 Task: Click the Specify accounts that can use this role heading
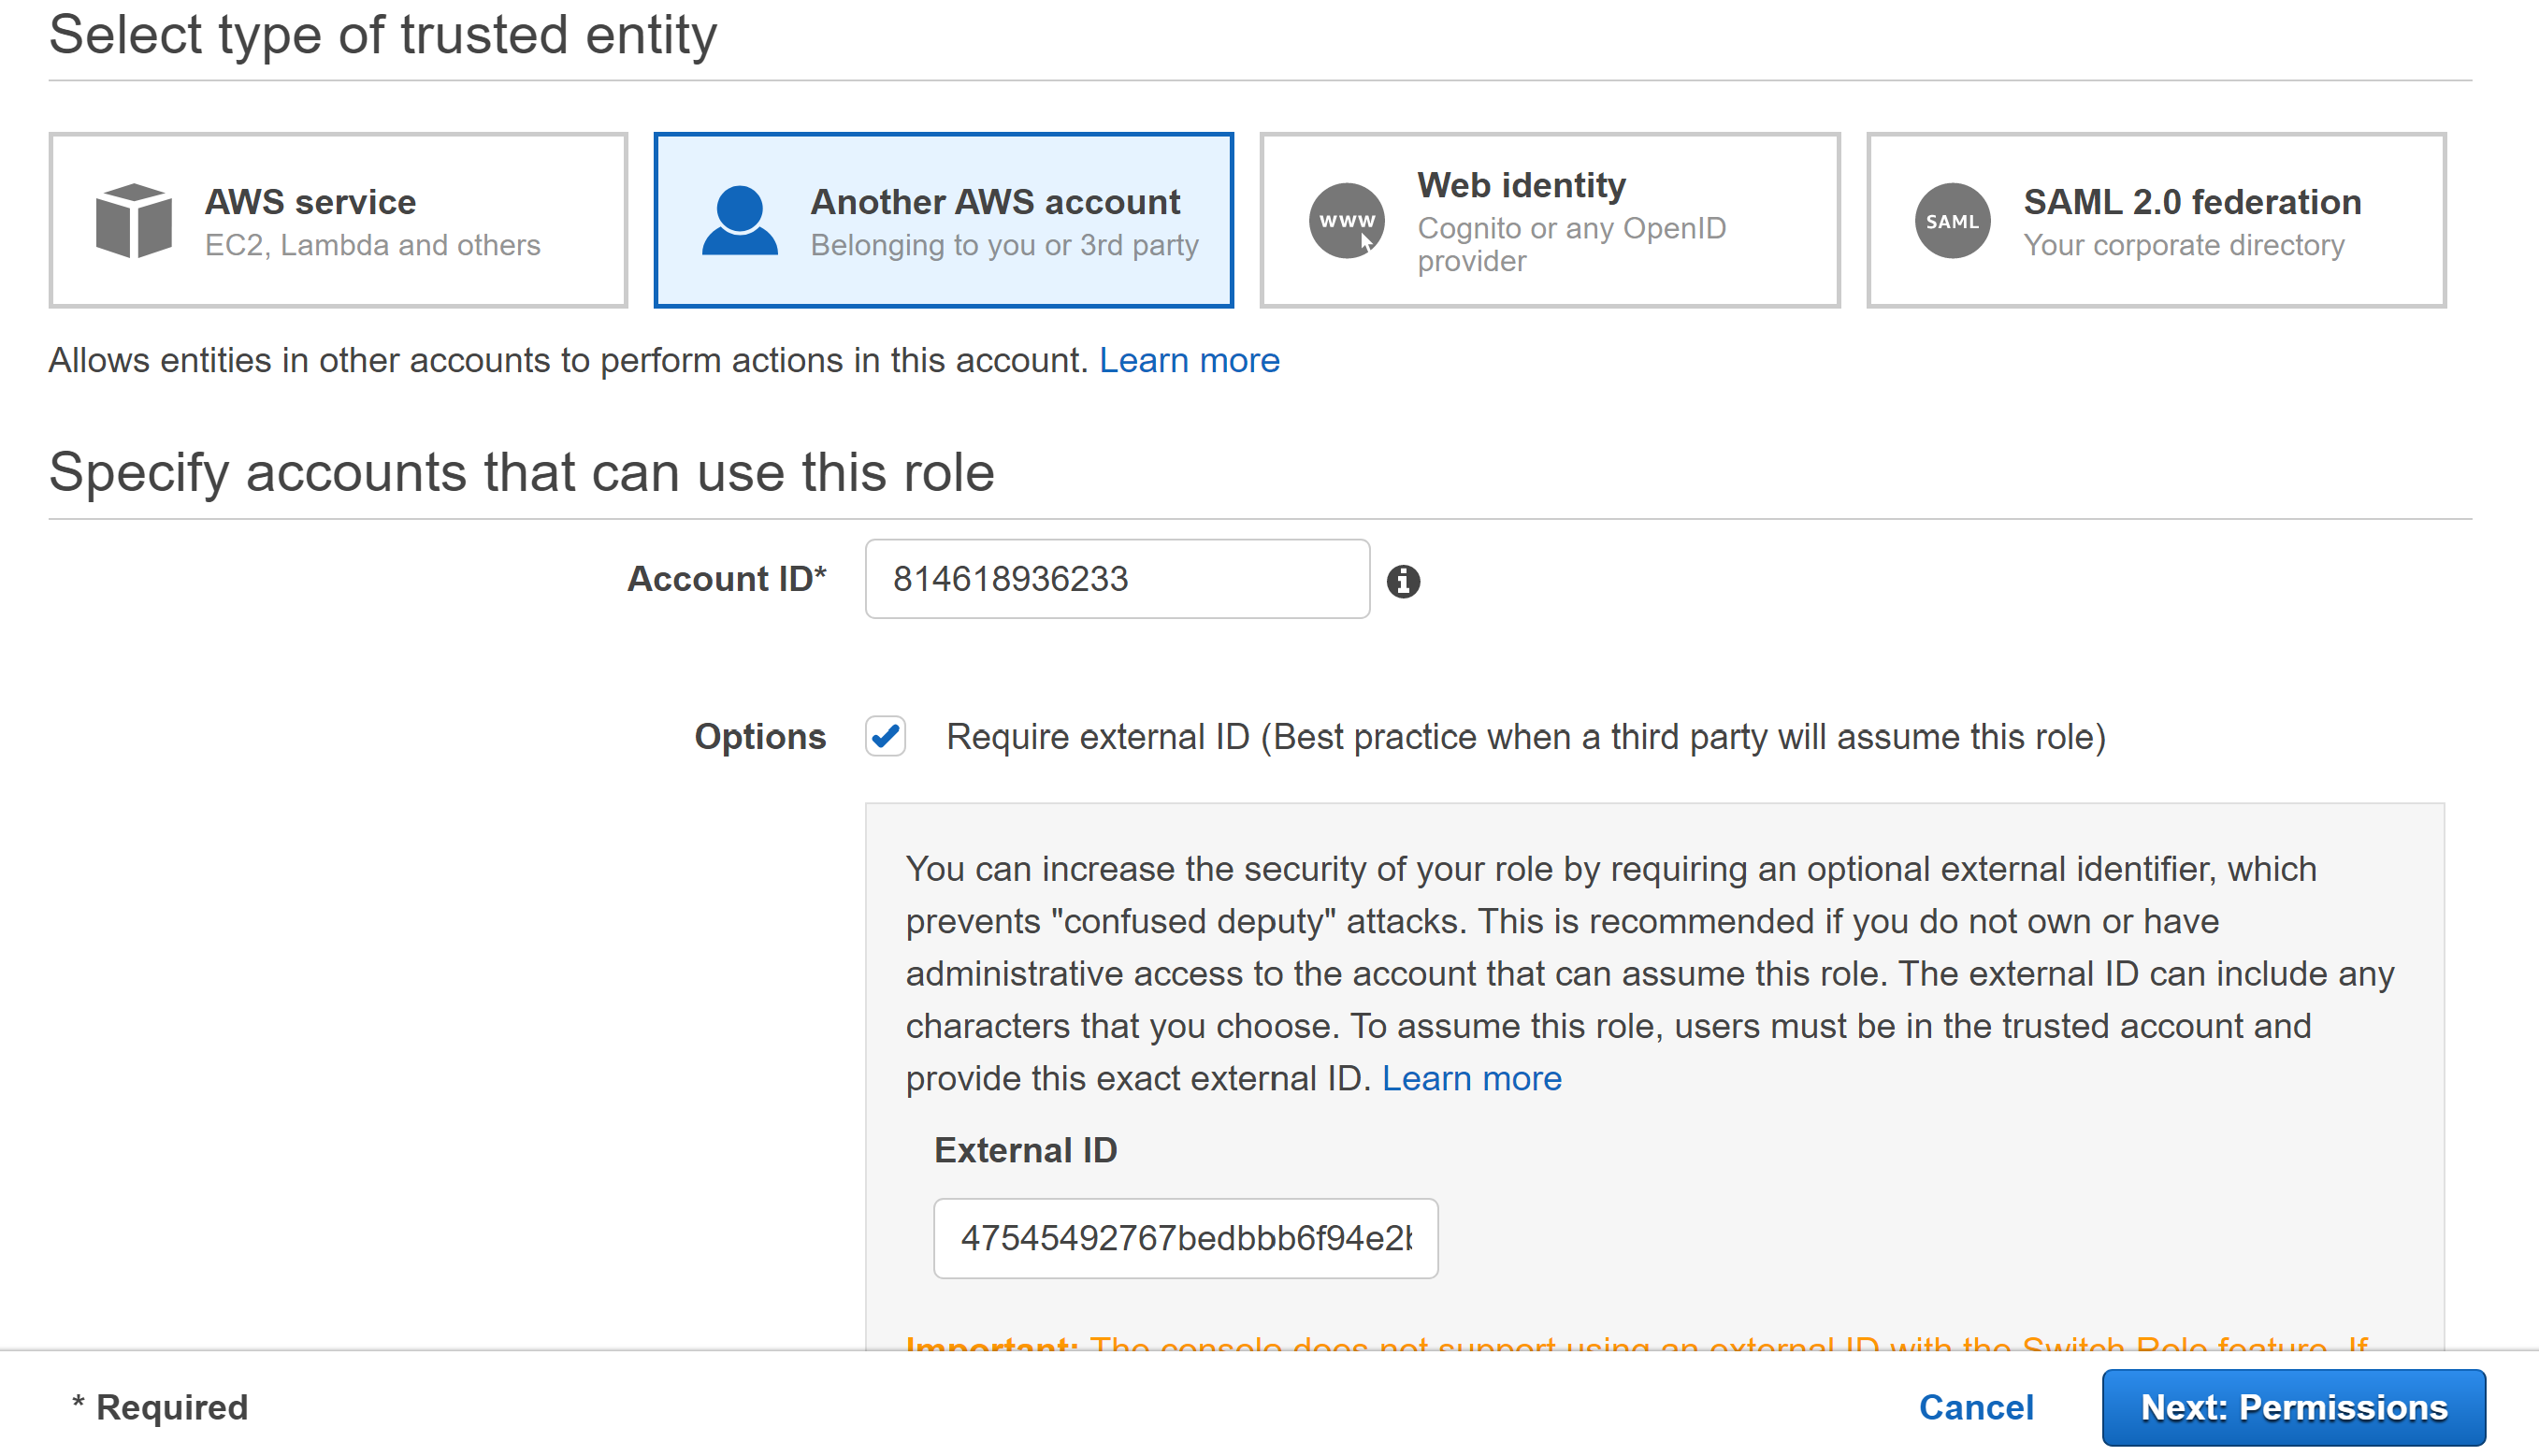click(x=521, y=471)
